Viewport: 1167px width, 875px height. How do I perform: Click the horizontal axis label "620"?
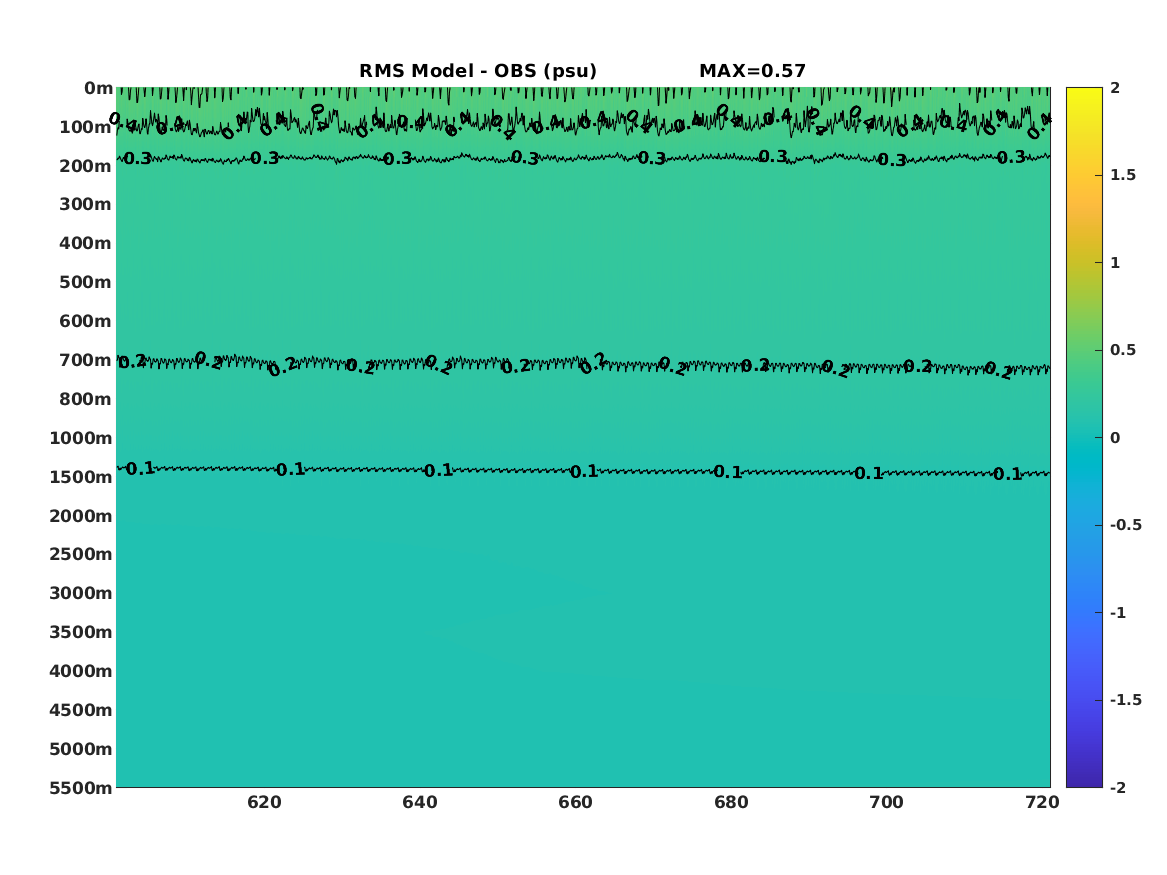click(264, 803)
